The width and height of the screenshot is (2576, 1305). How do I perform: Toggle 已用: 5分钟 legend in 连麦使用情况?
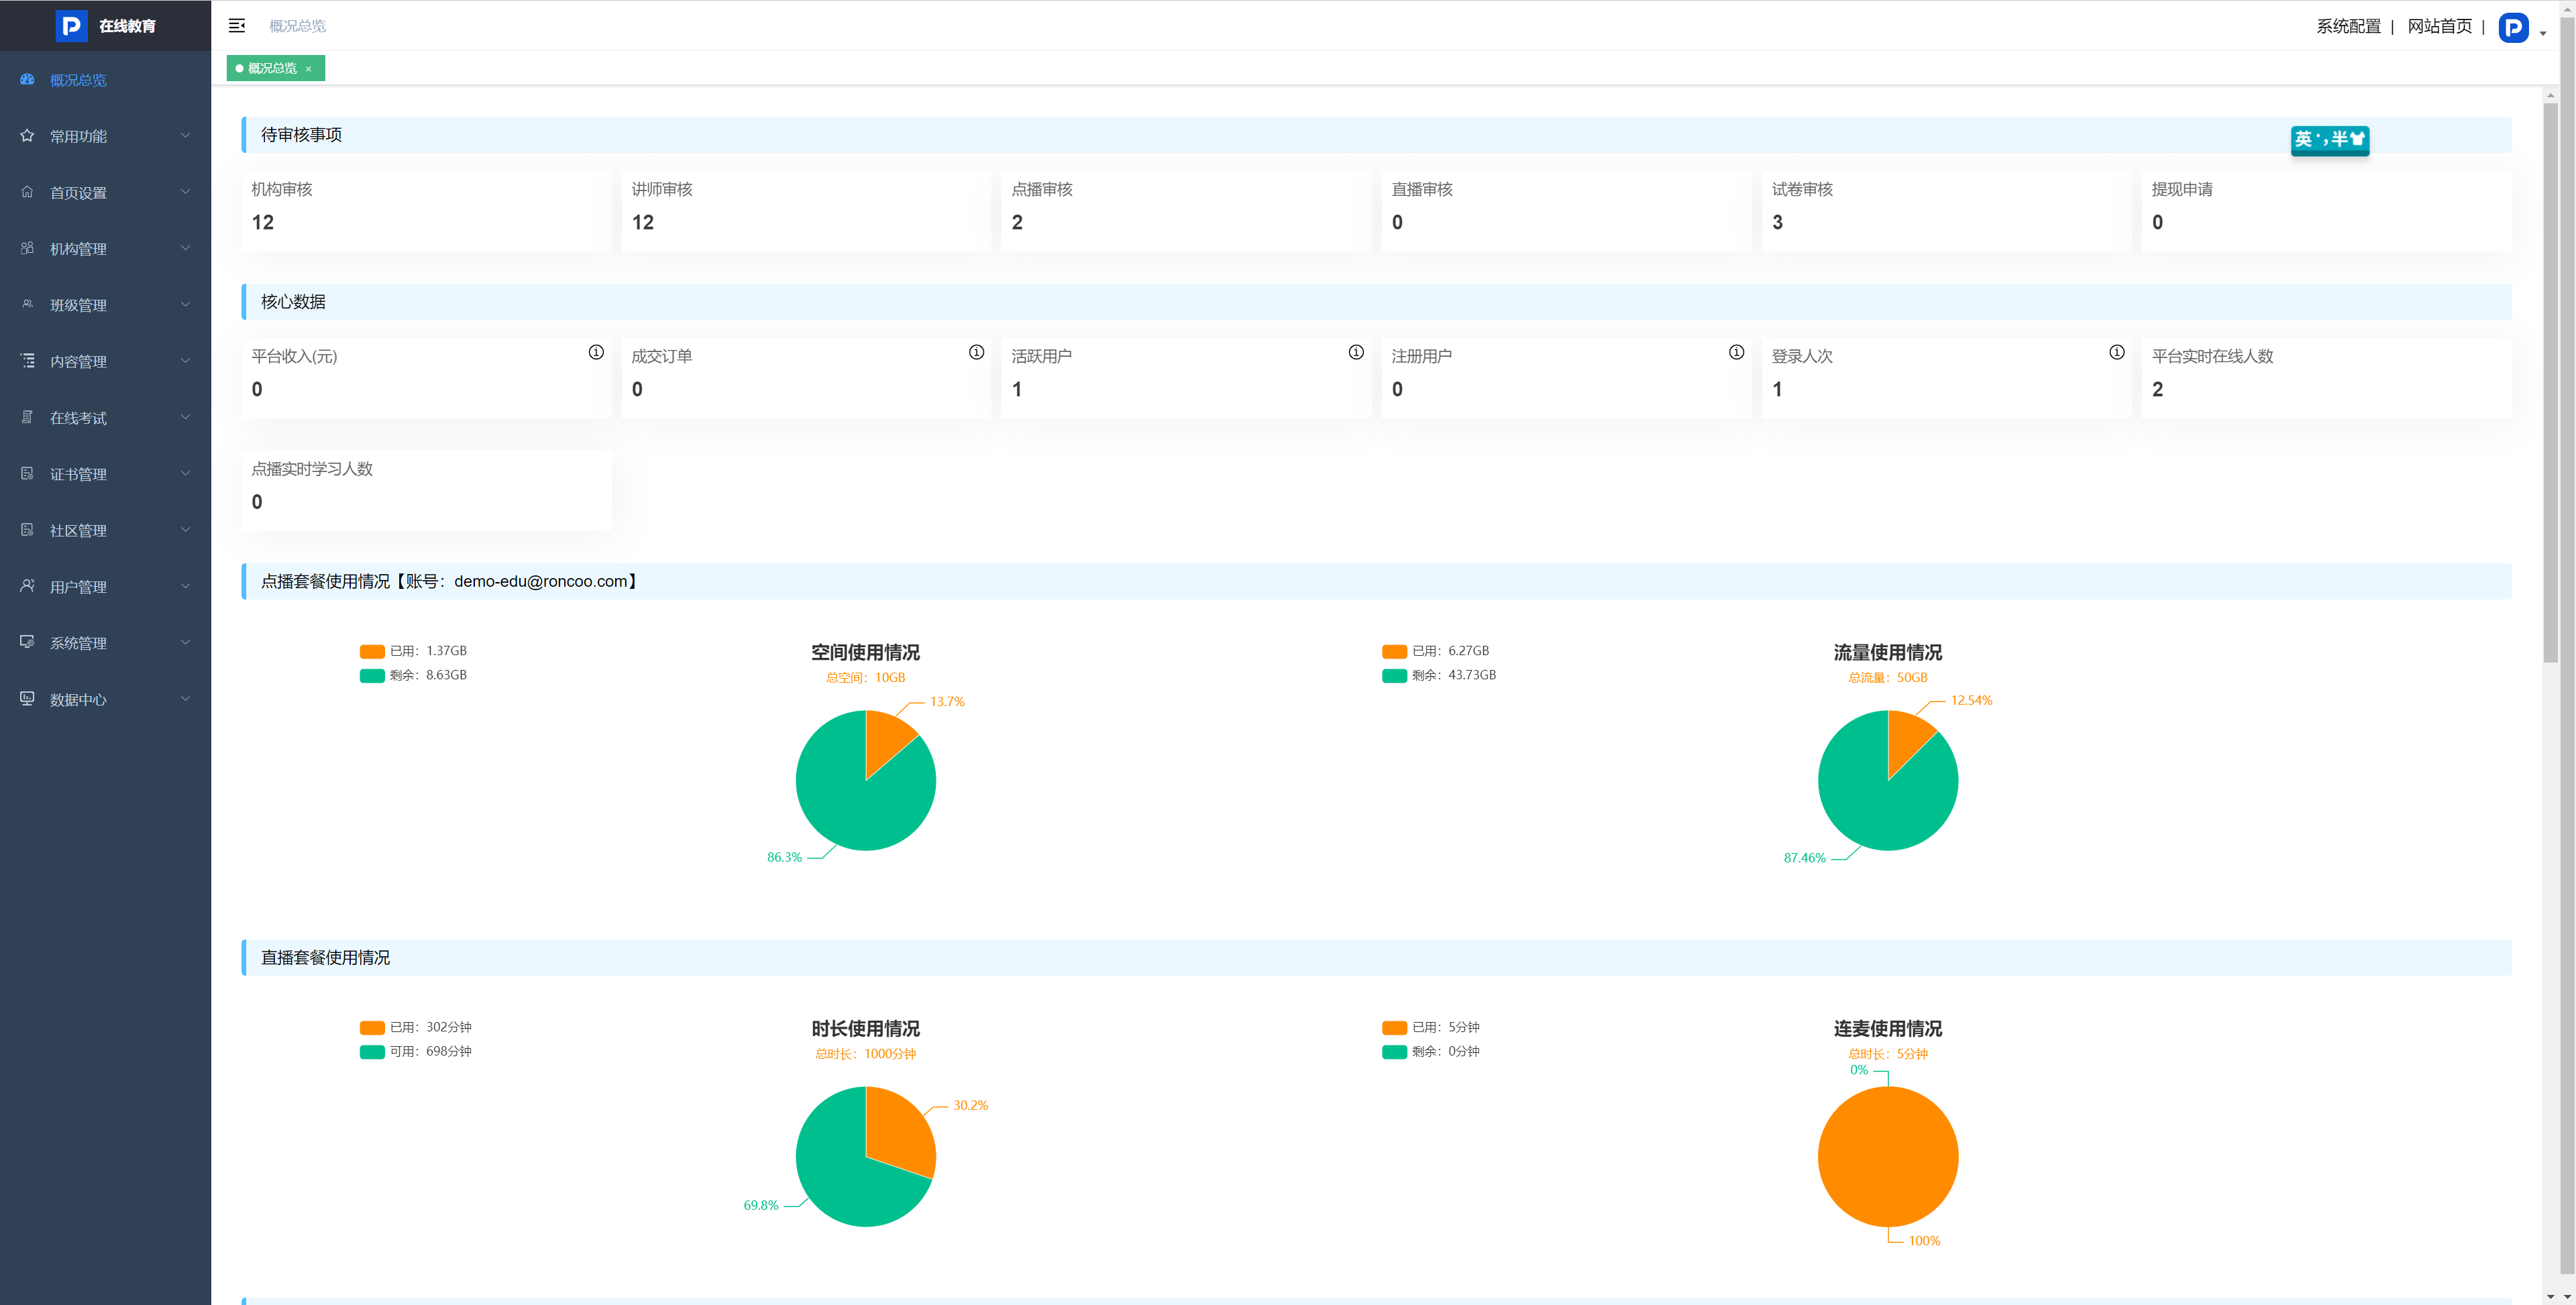(1431, 1027)
